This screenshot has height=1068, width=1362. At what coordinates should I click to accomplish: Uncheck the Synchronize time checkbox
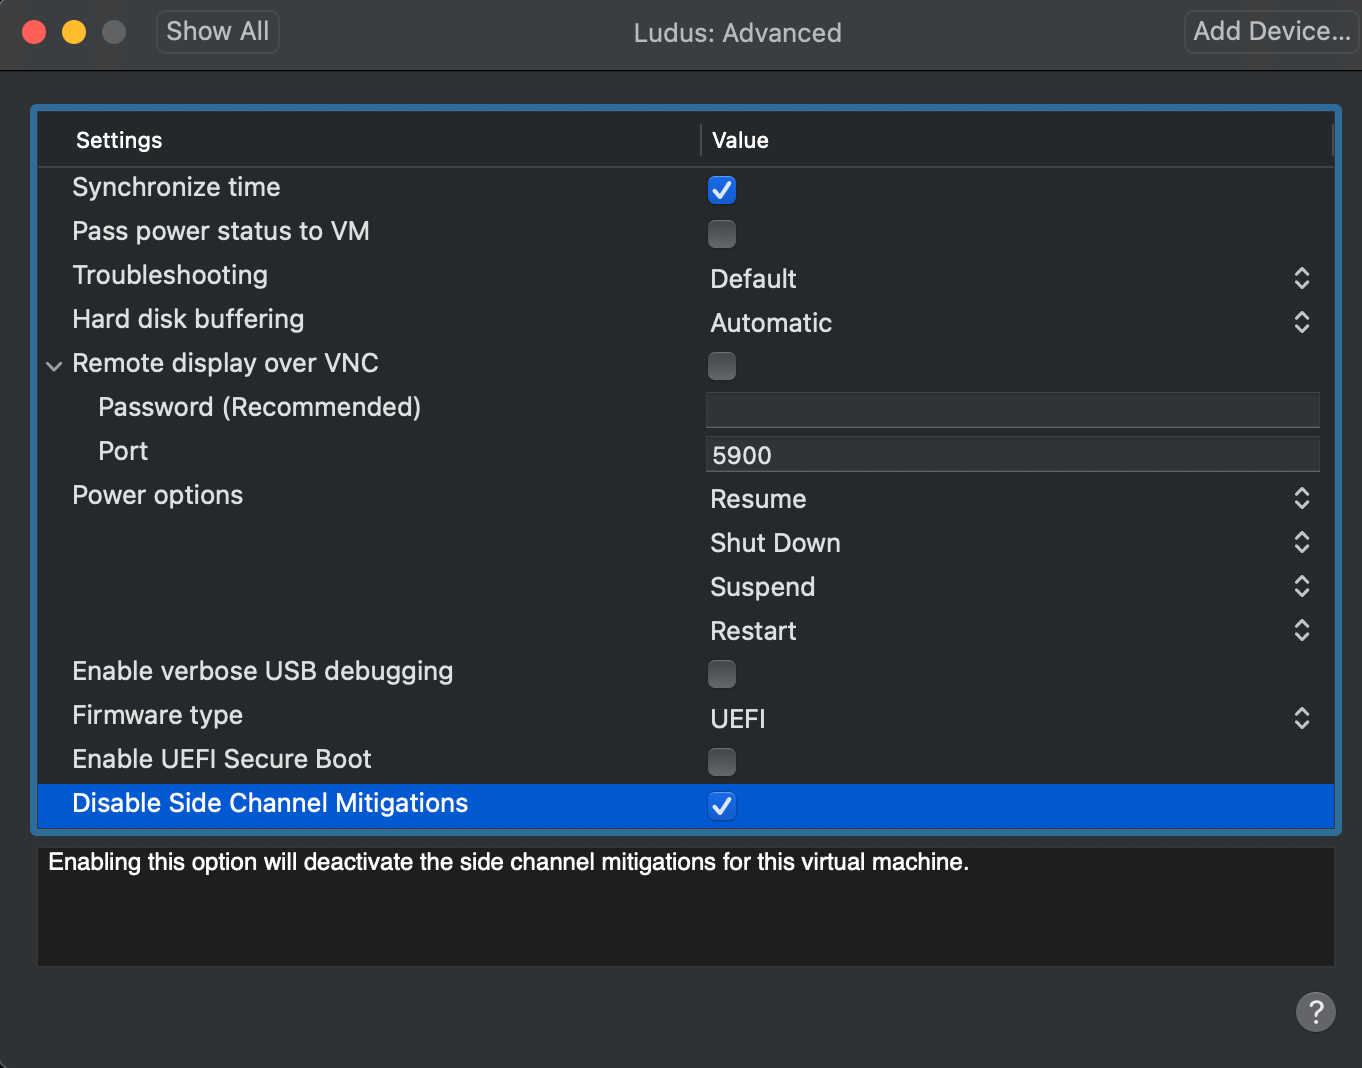click(x=721, y=190)
